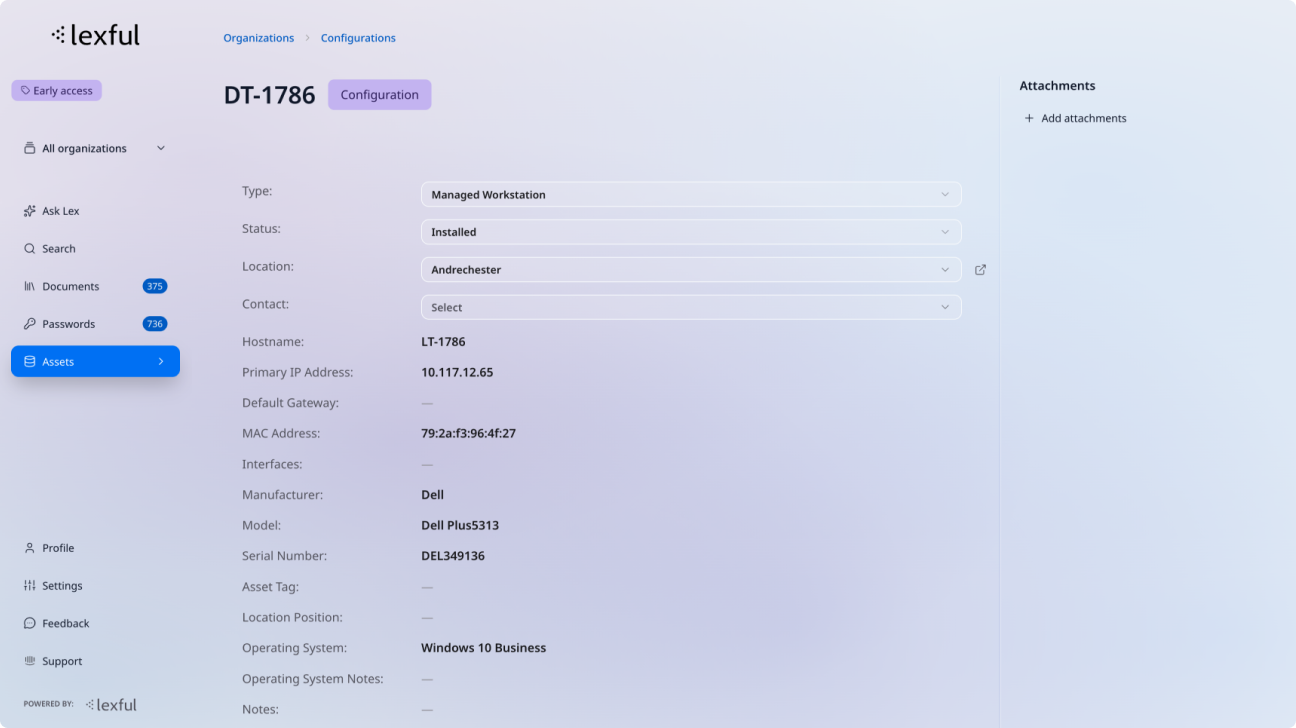Screen dimensions: 1296x728
Task: Open Settings using the sliders icon
Action: coord(29,585)
